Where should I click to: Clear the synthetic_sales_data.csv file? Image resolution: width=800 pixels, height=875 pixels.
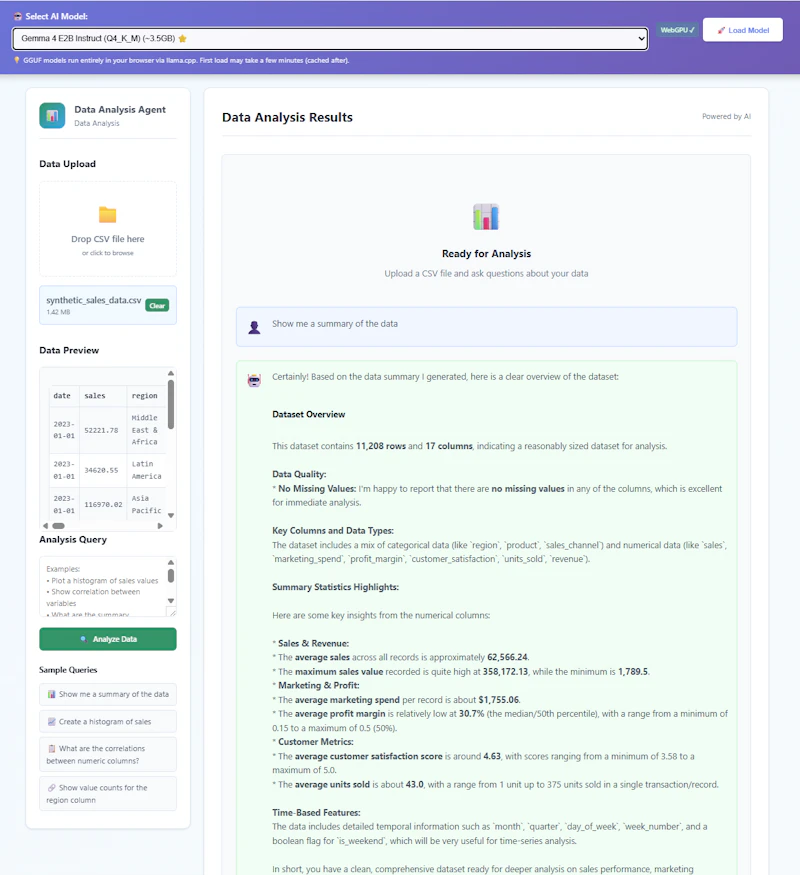157,305
